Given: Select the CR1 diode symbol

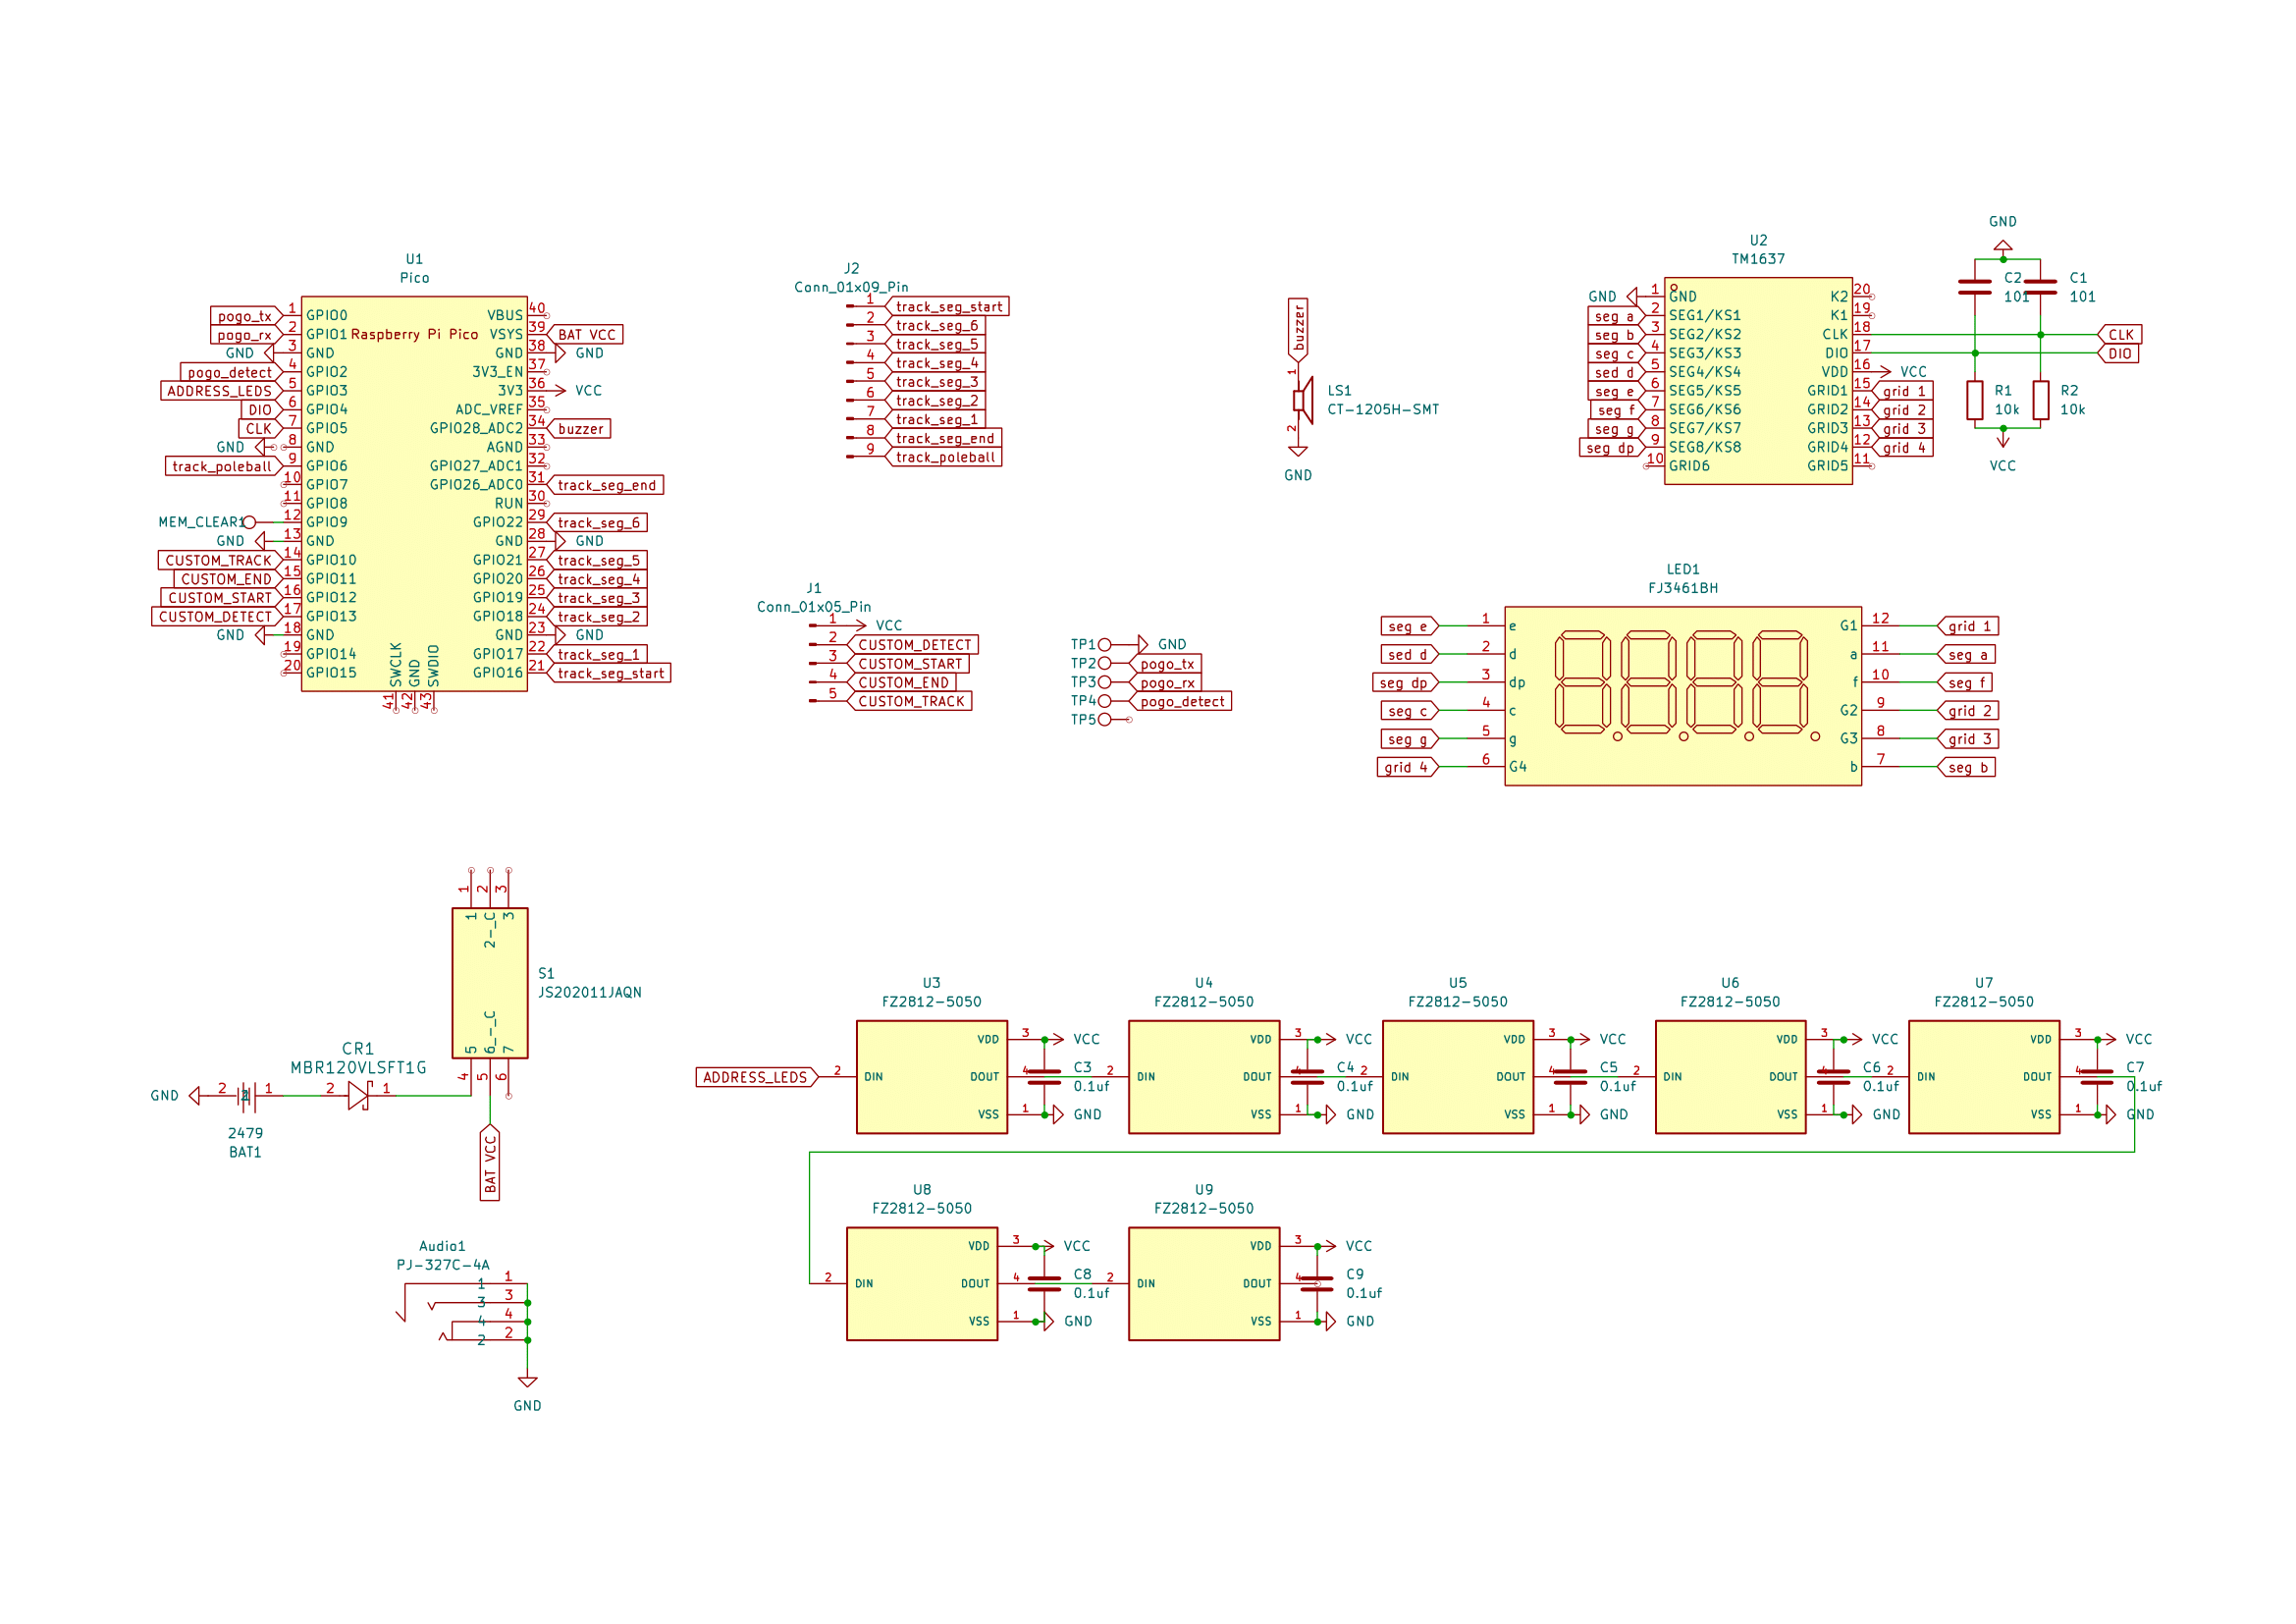Looking at the screenshot, I should [x=358, y=1096].
